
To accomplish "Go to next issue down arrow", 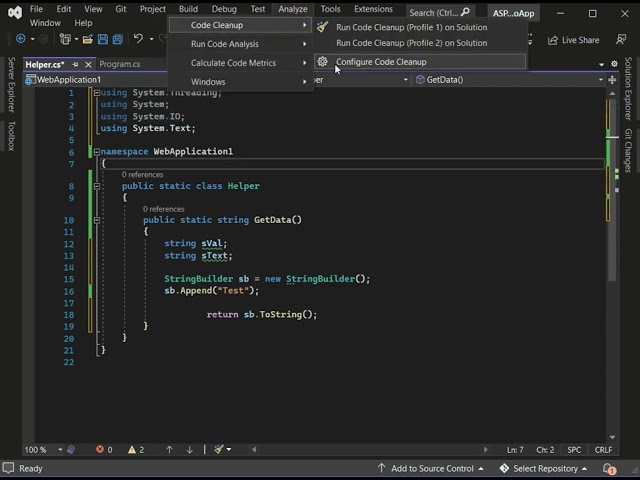I will point(189,450).
